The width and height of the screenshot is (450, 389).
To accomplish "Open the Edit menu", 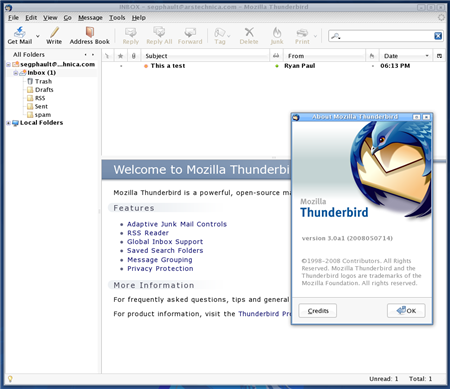I will pyautogui.click(x=31, y=18).
